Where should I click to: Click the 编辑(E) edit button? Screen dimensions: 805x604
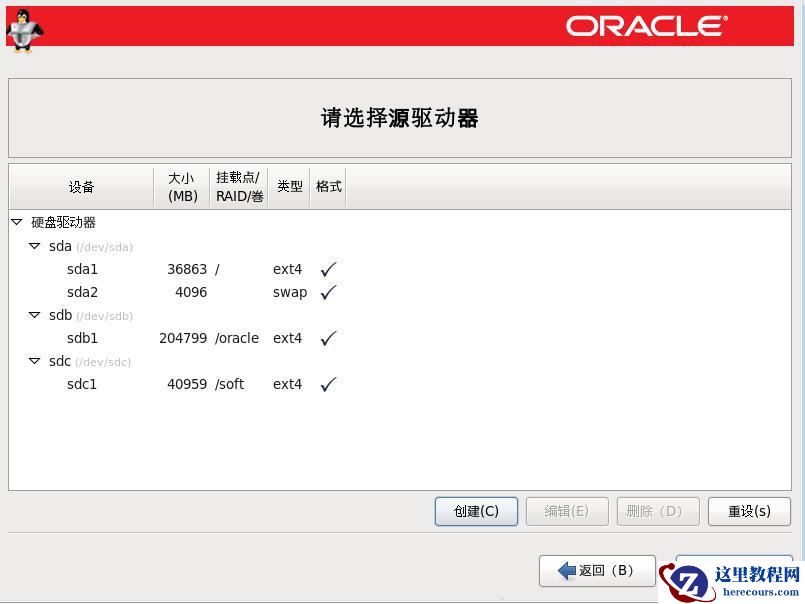point(567,512)
